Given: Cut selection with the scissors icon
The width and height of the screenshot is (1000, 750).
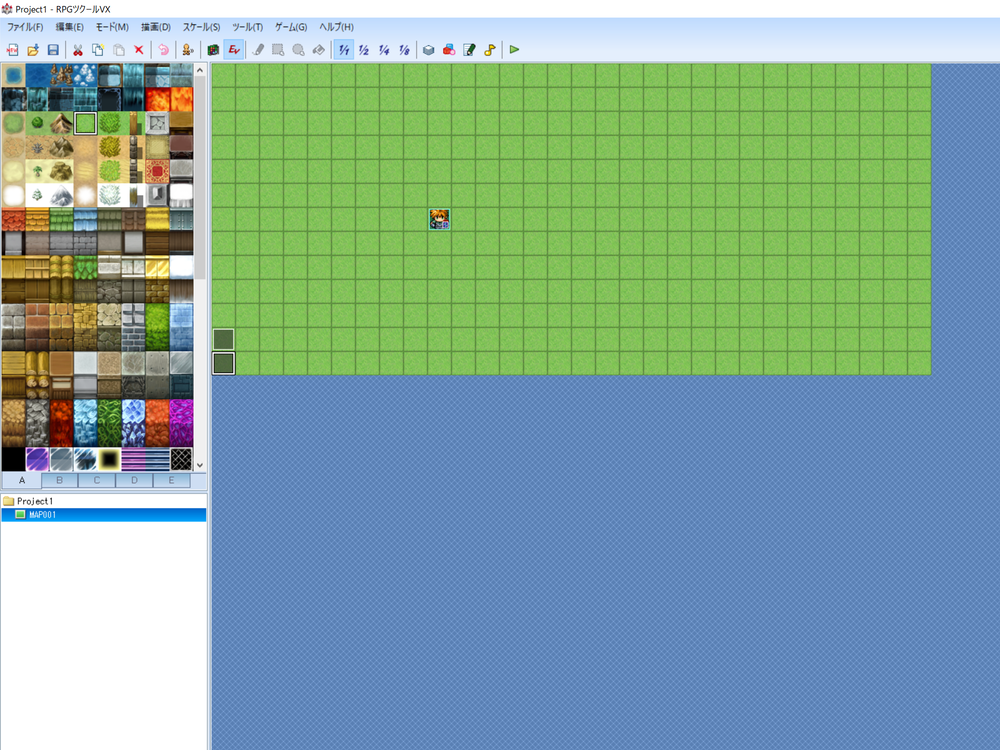Looking at the screenshot, I should tap(78, 50).
